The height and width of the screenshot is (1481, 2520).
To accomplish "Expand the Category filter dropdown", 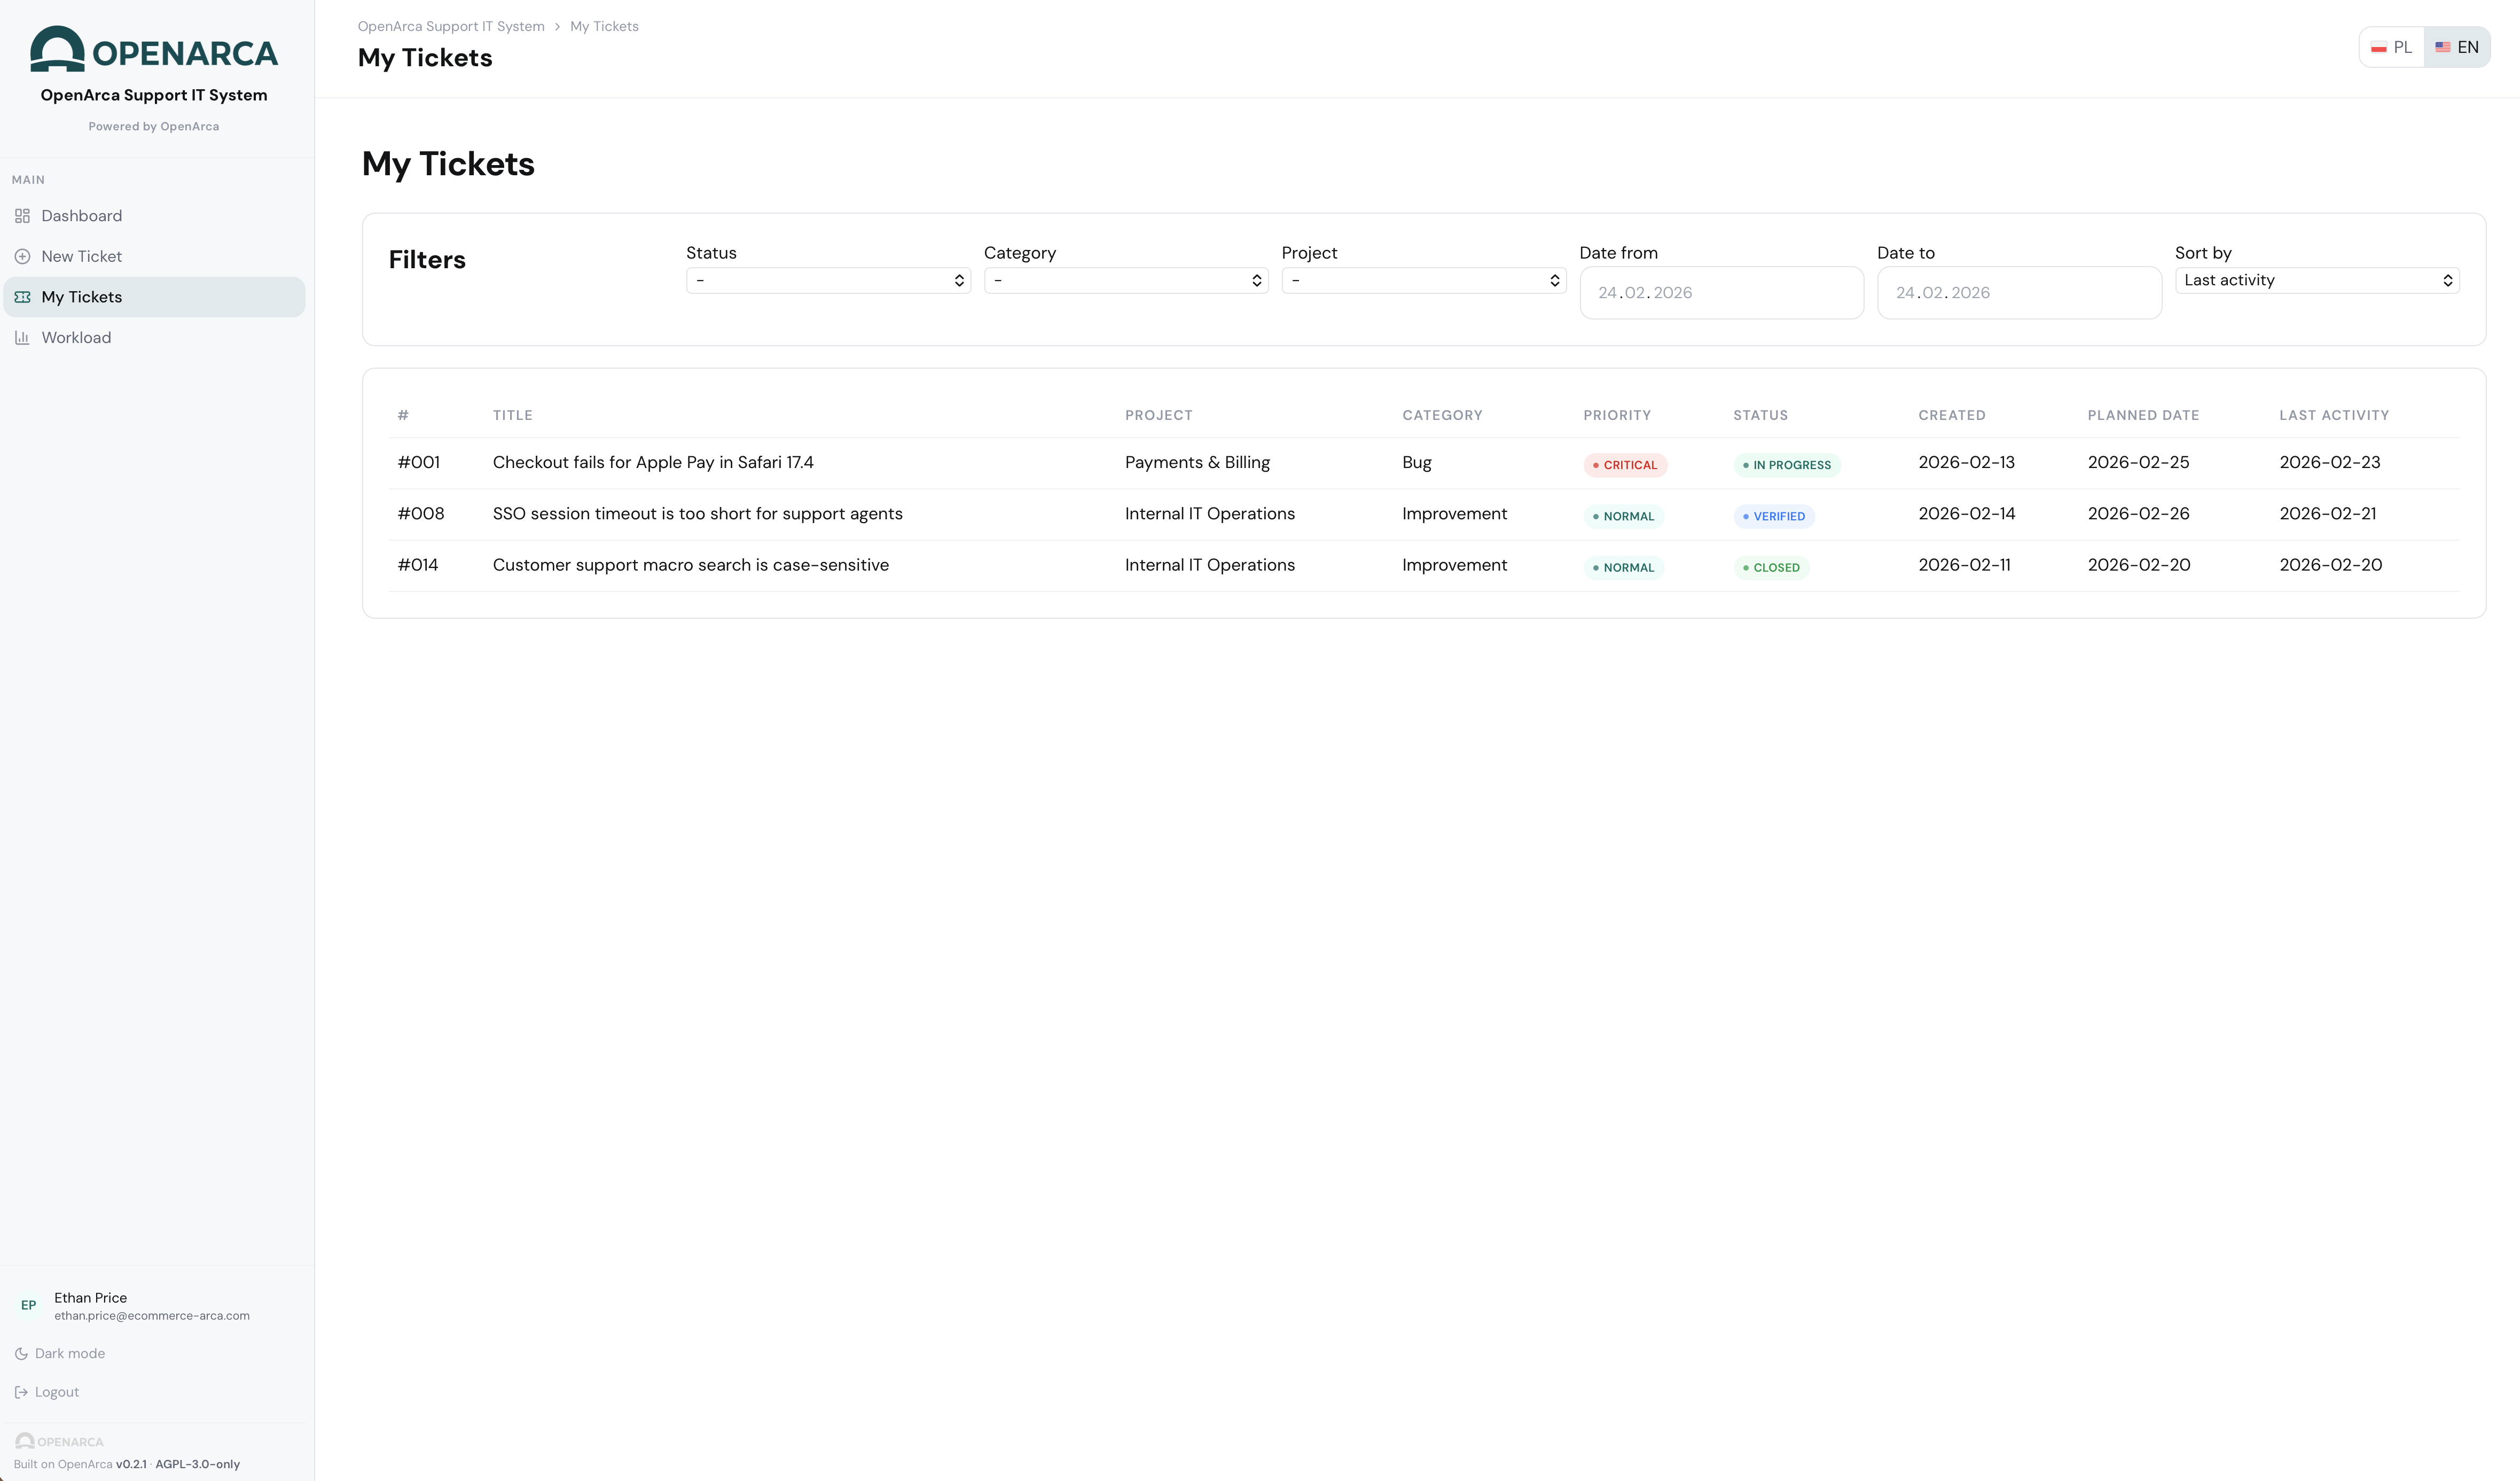I will pyautogui.click(x=1125, y=281).
